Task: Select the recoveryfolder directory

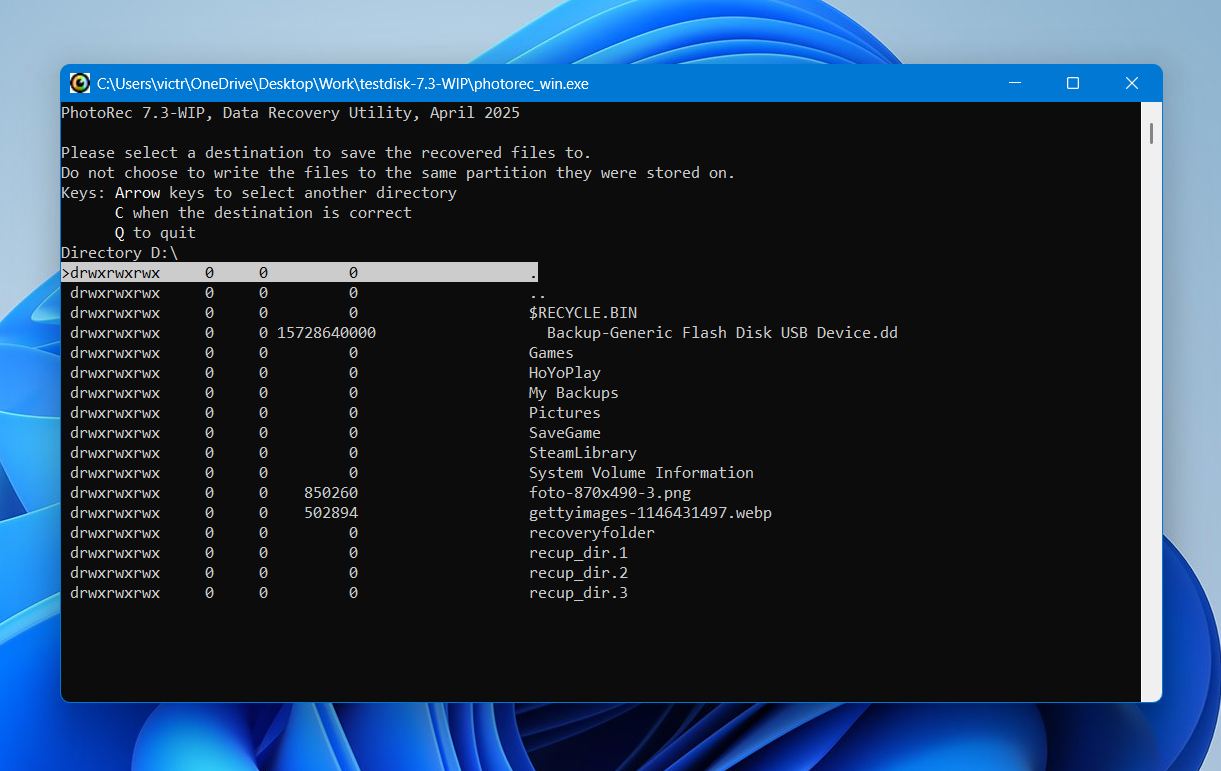Action: click(x=591, y=533)
